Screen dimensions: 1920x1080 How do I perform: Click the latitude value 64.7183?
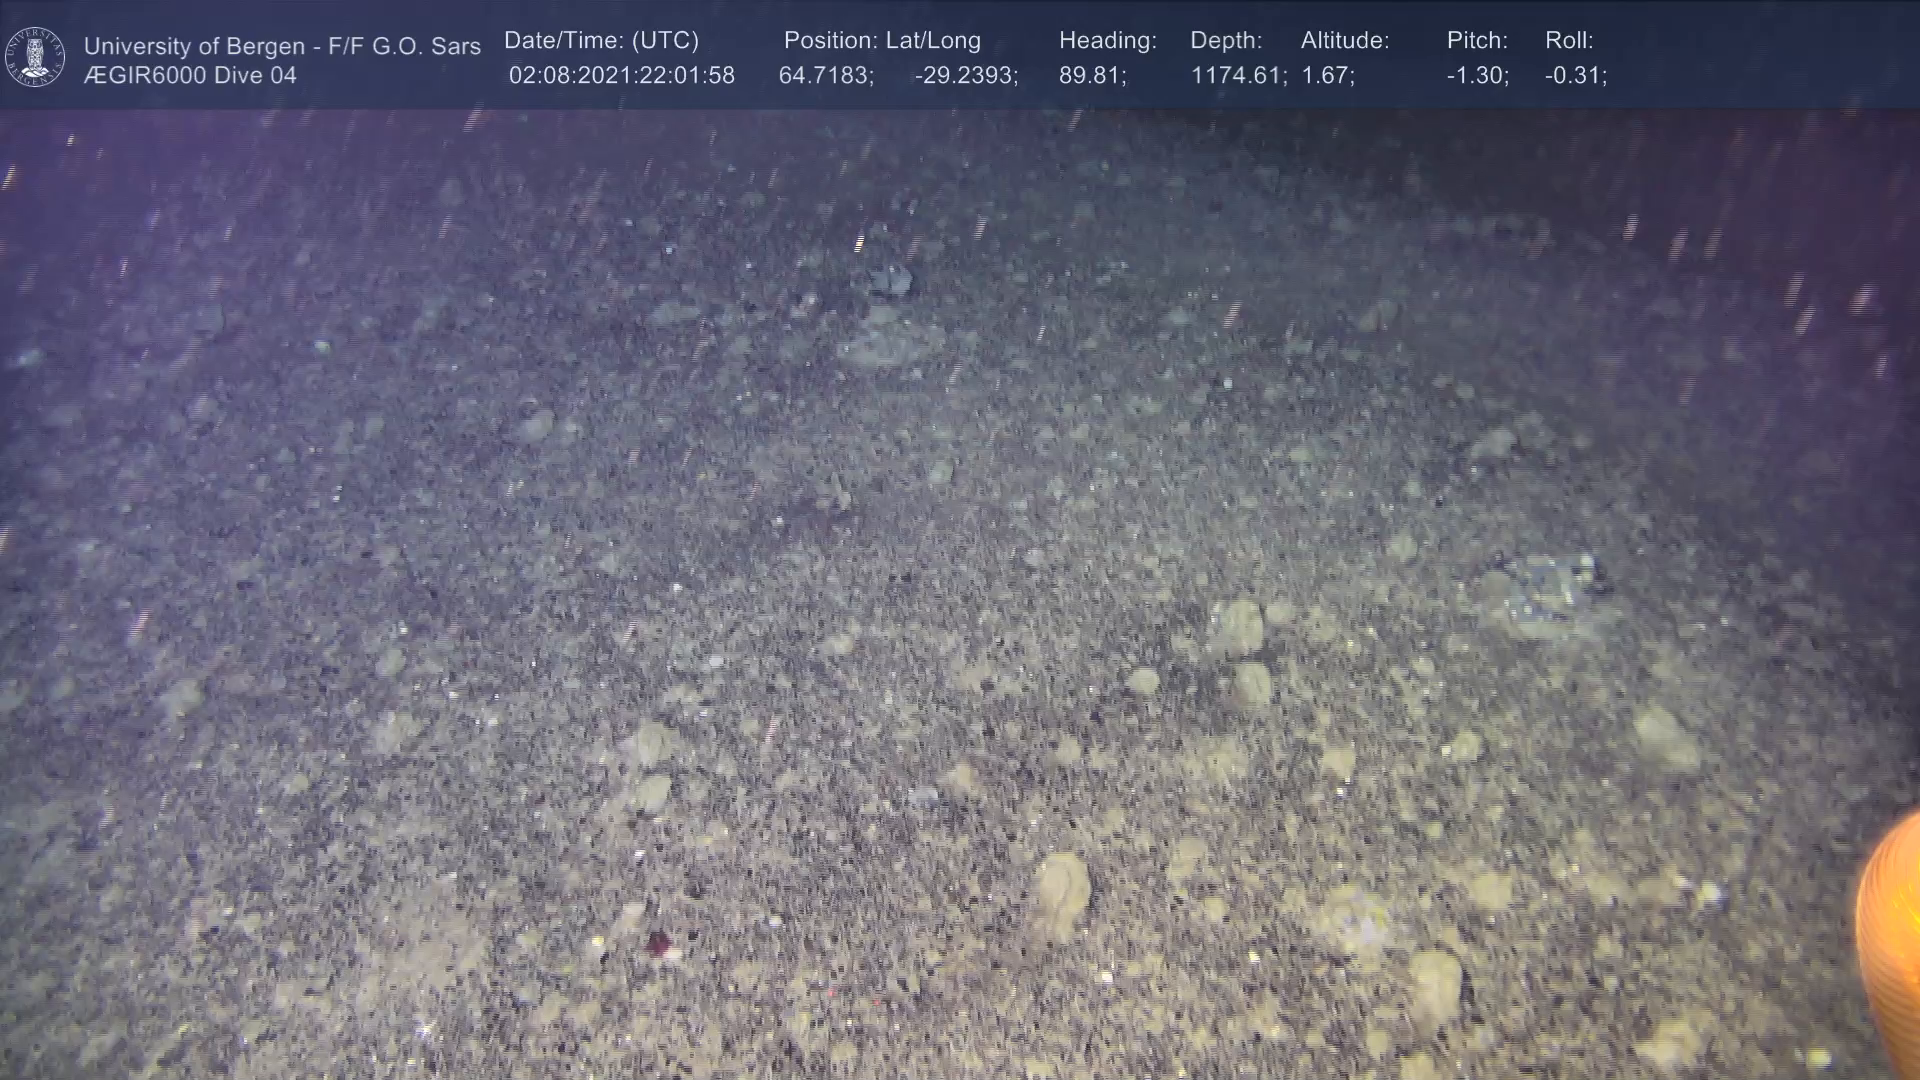click(x=826, y=76)
